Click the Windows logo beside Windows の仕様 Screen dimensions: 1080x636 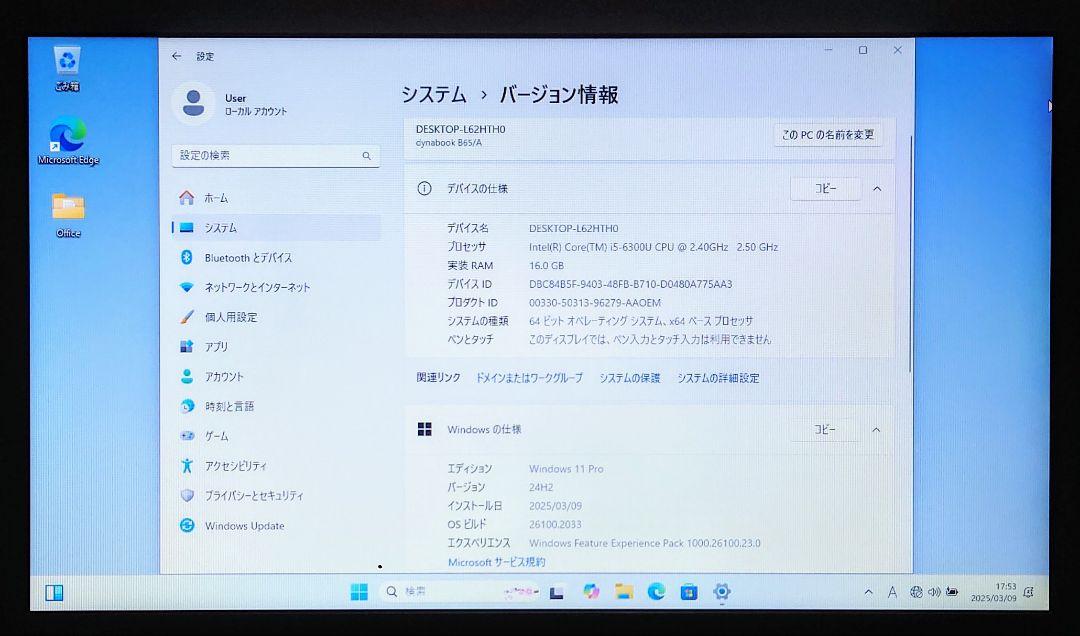coord(425,429)
